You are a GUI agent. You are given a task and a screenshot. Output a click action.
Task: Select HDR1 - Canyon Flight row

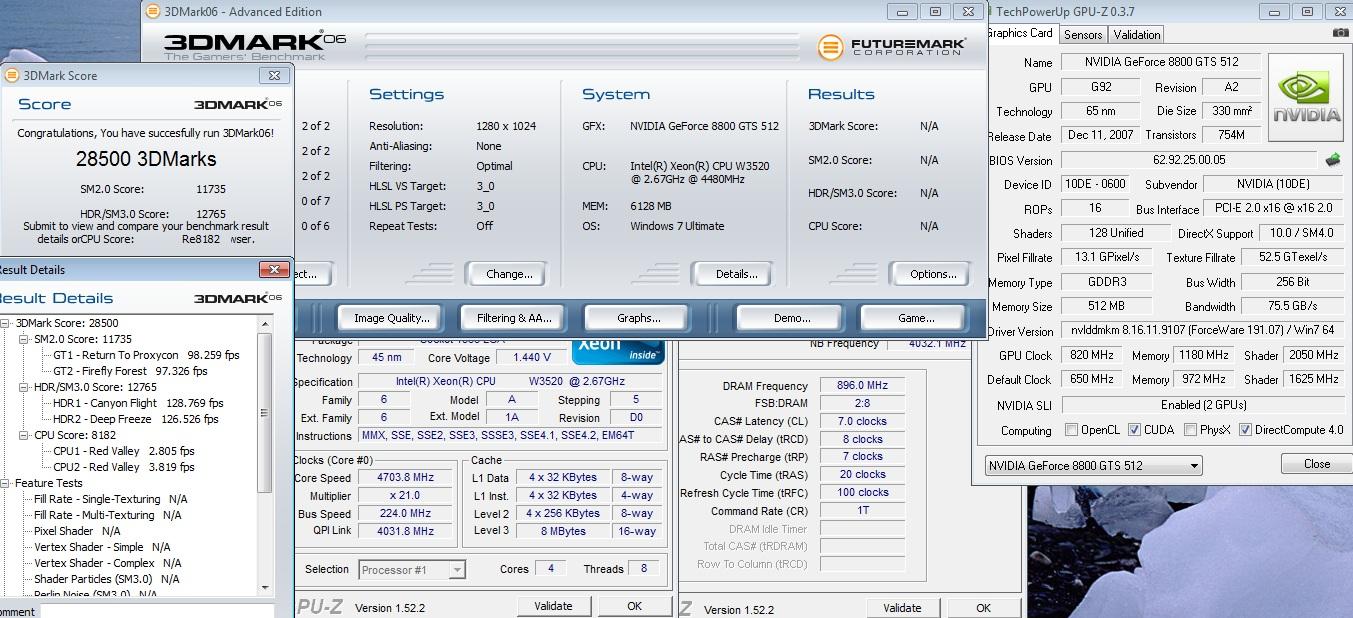[x=138, y=403]
